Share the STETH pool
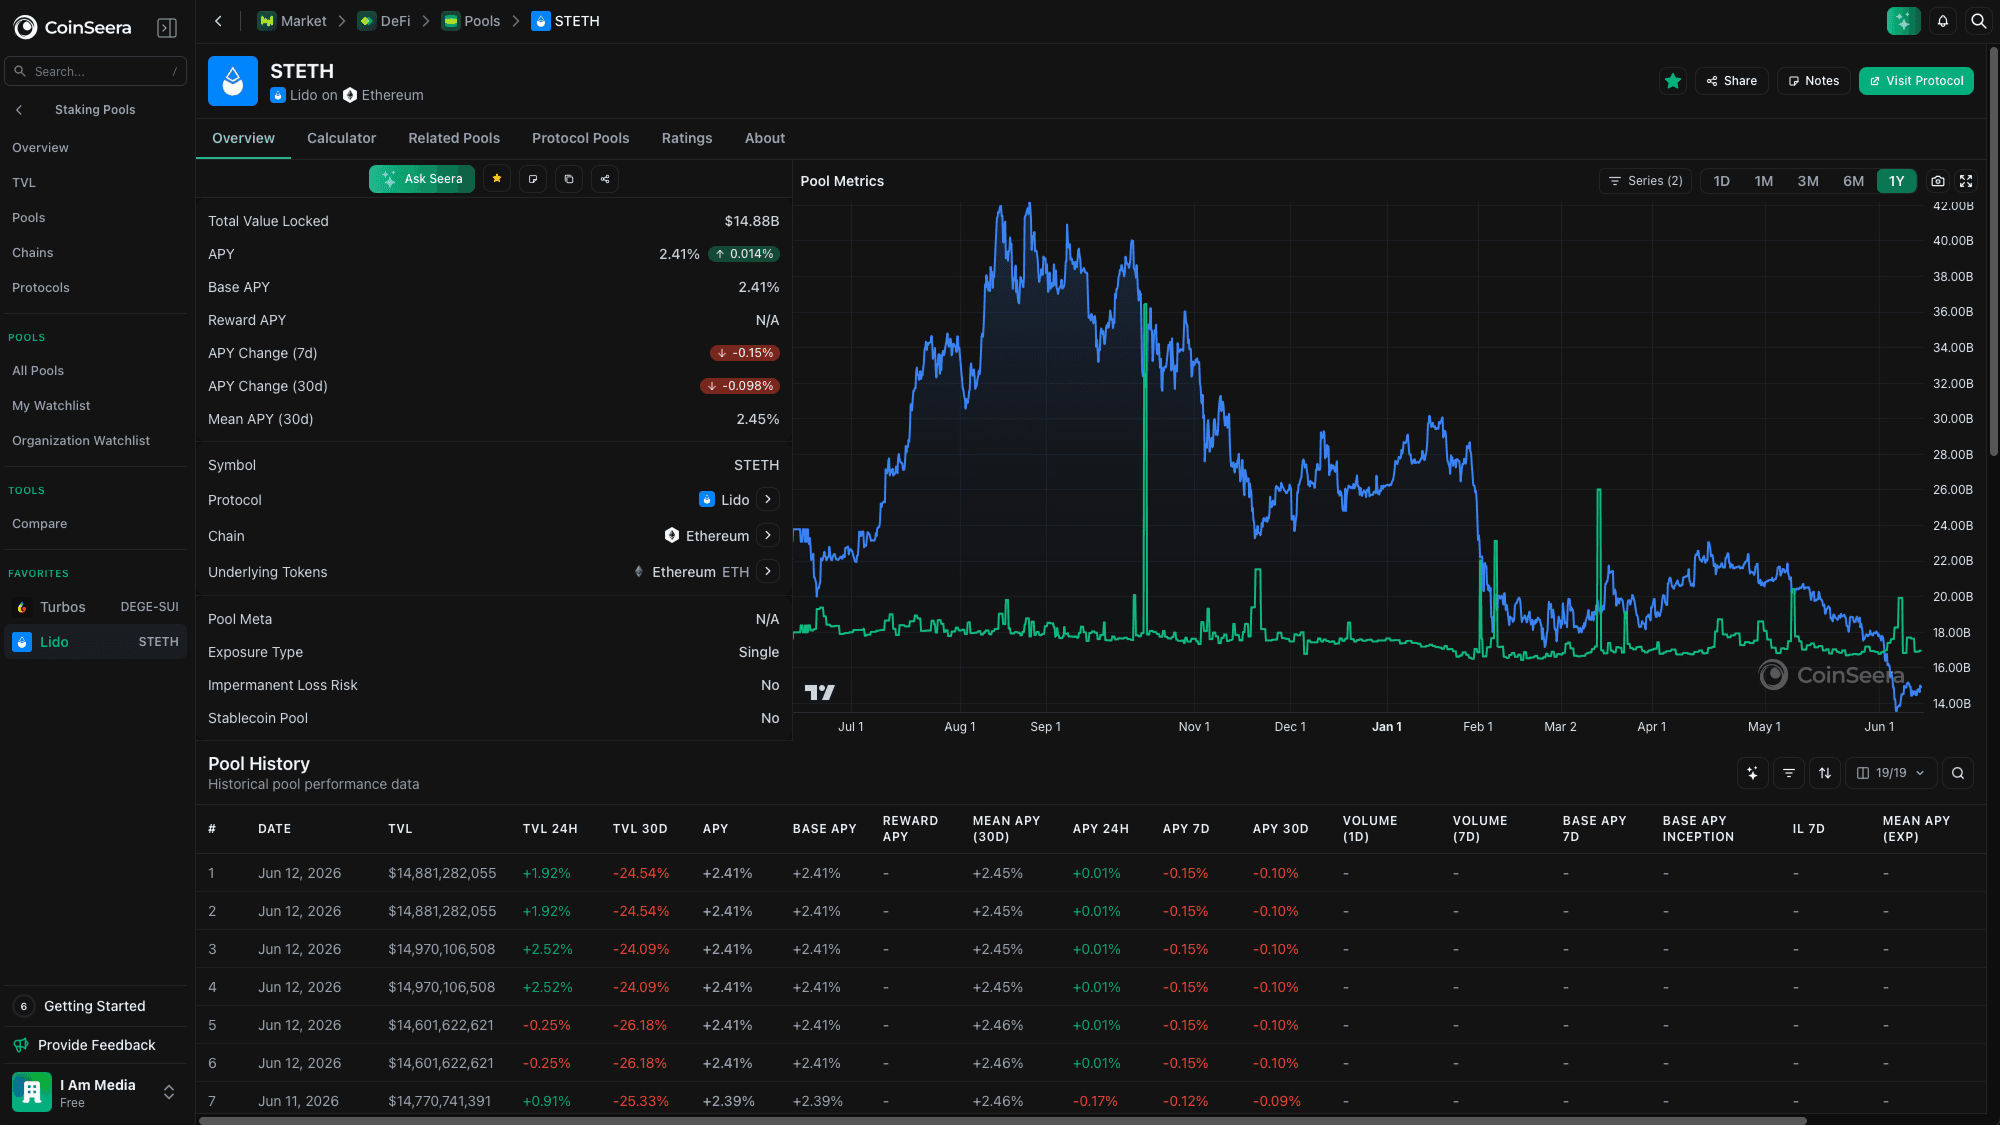The width and height of the screenshot is (2000, 1125). click(1732, 81)
